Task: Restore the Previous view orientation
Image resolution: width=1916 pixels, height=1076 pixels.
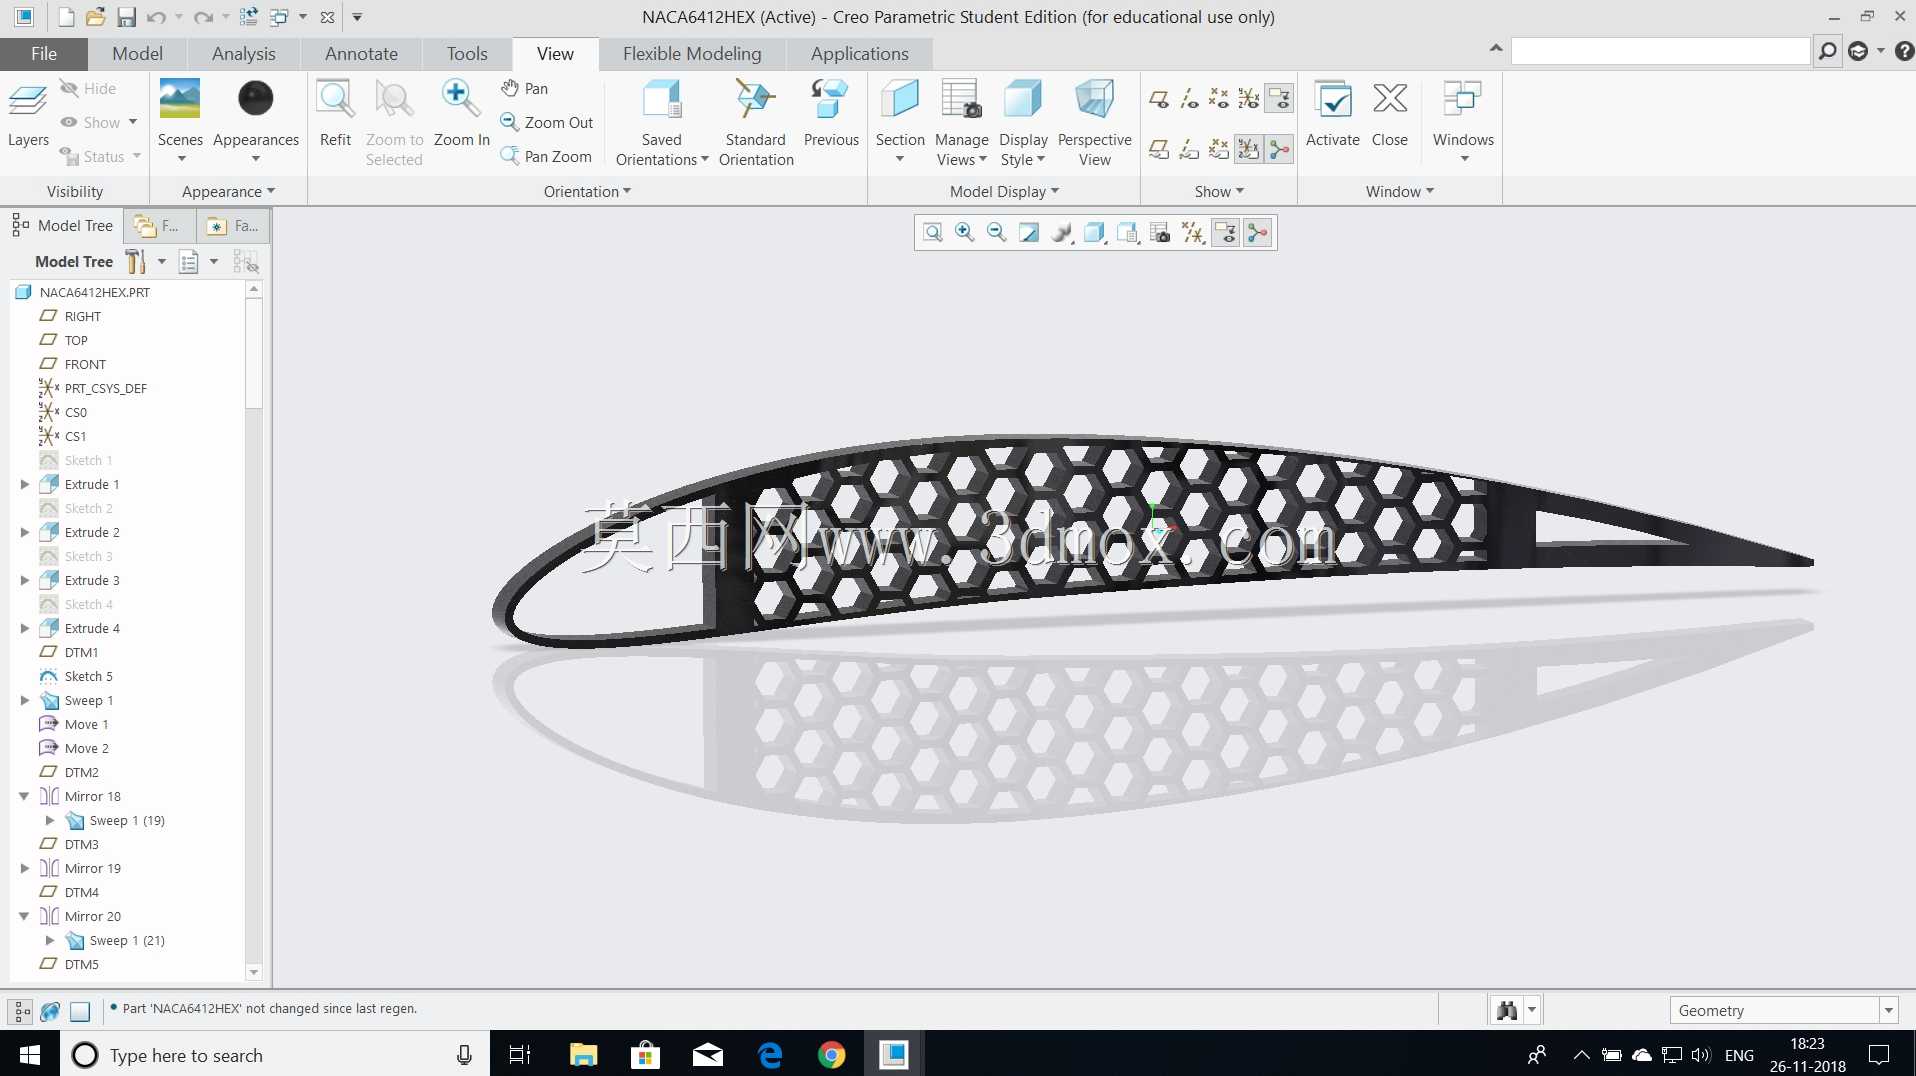Action: (831, 114)
